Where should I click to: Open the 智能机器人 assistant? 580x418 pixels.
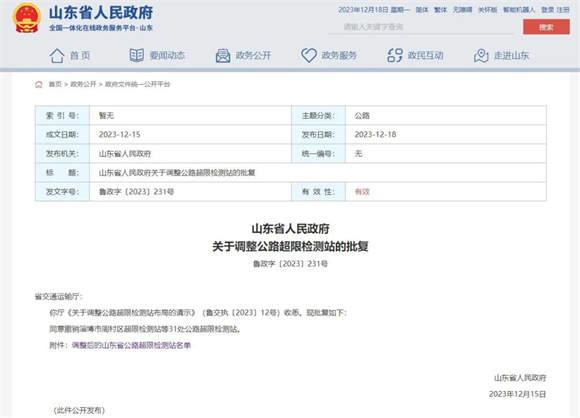tap(519, 10)
